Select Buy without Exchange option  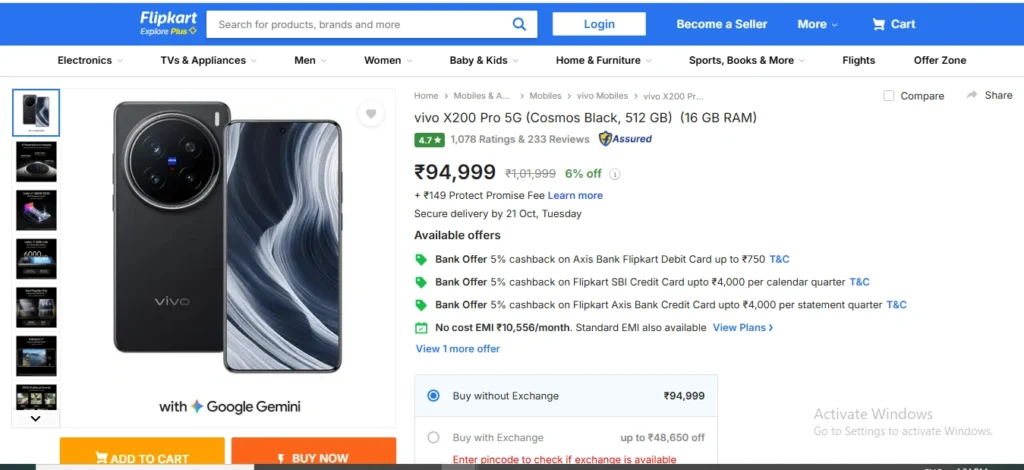433,396
